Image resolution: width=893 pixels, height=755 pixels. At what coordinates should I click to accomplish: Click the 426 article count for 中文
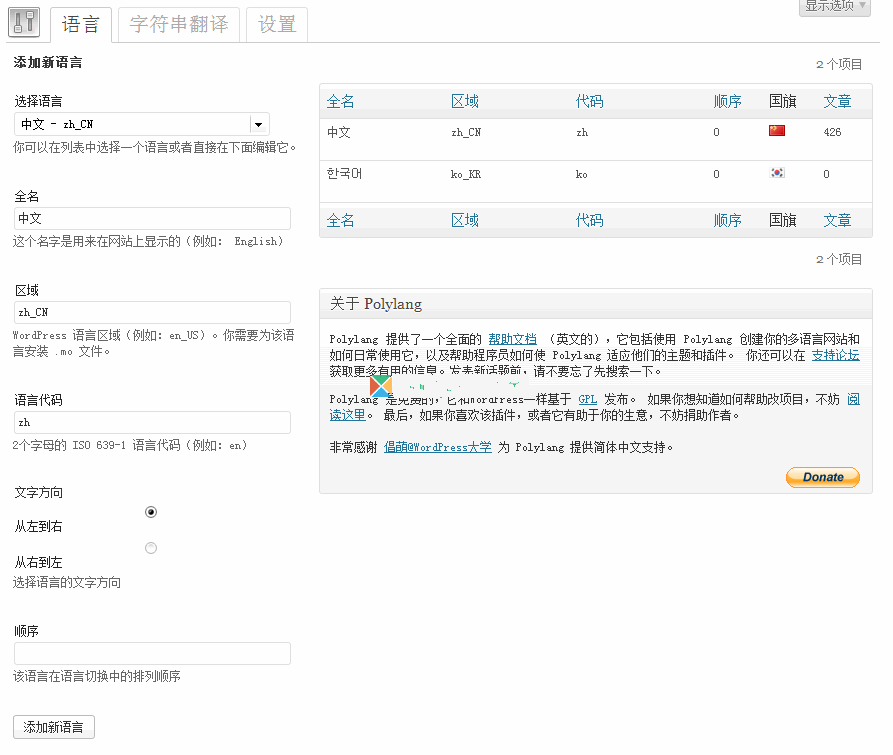click(x=832, y=132)
